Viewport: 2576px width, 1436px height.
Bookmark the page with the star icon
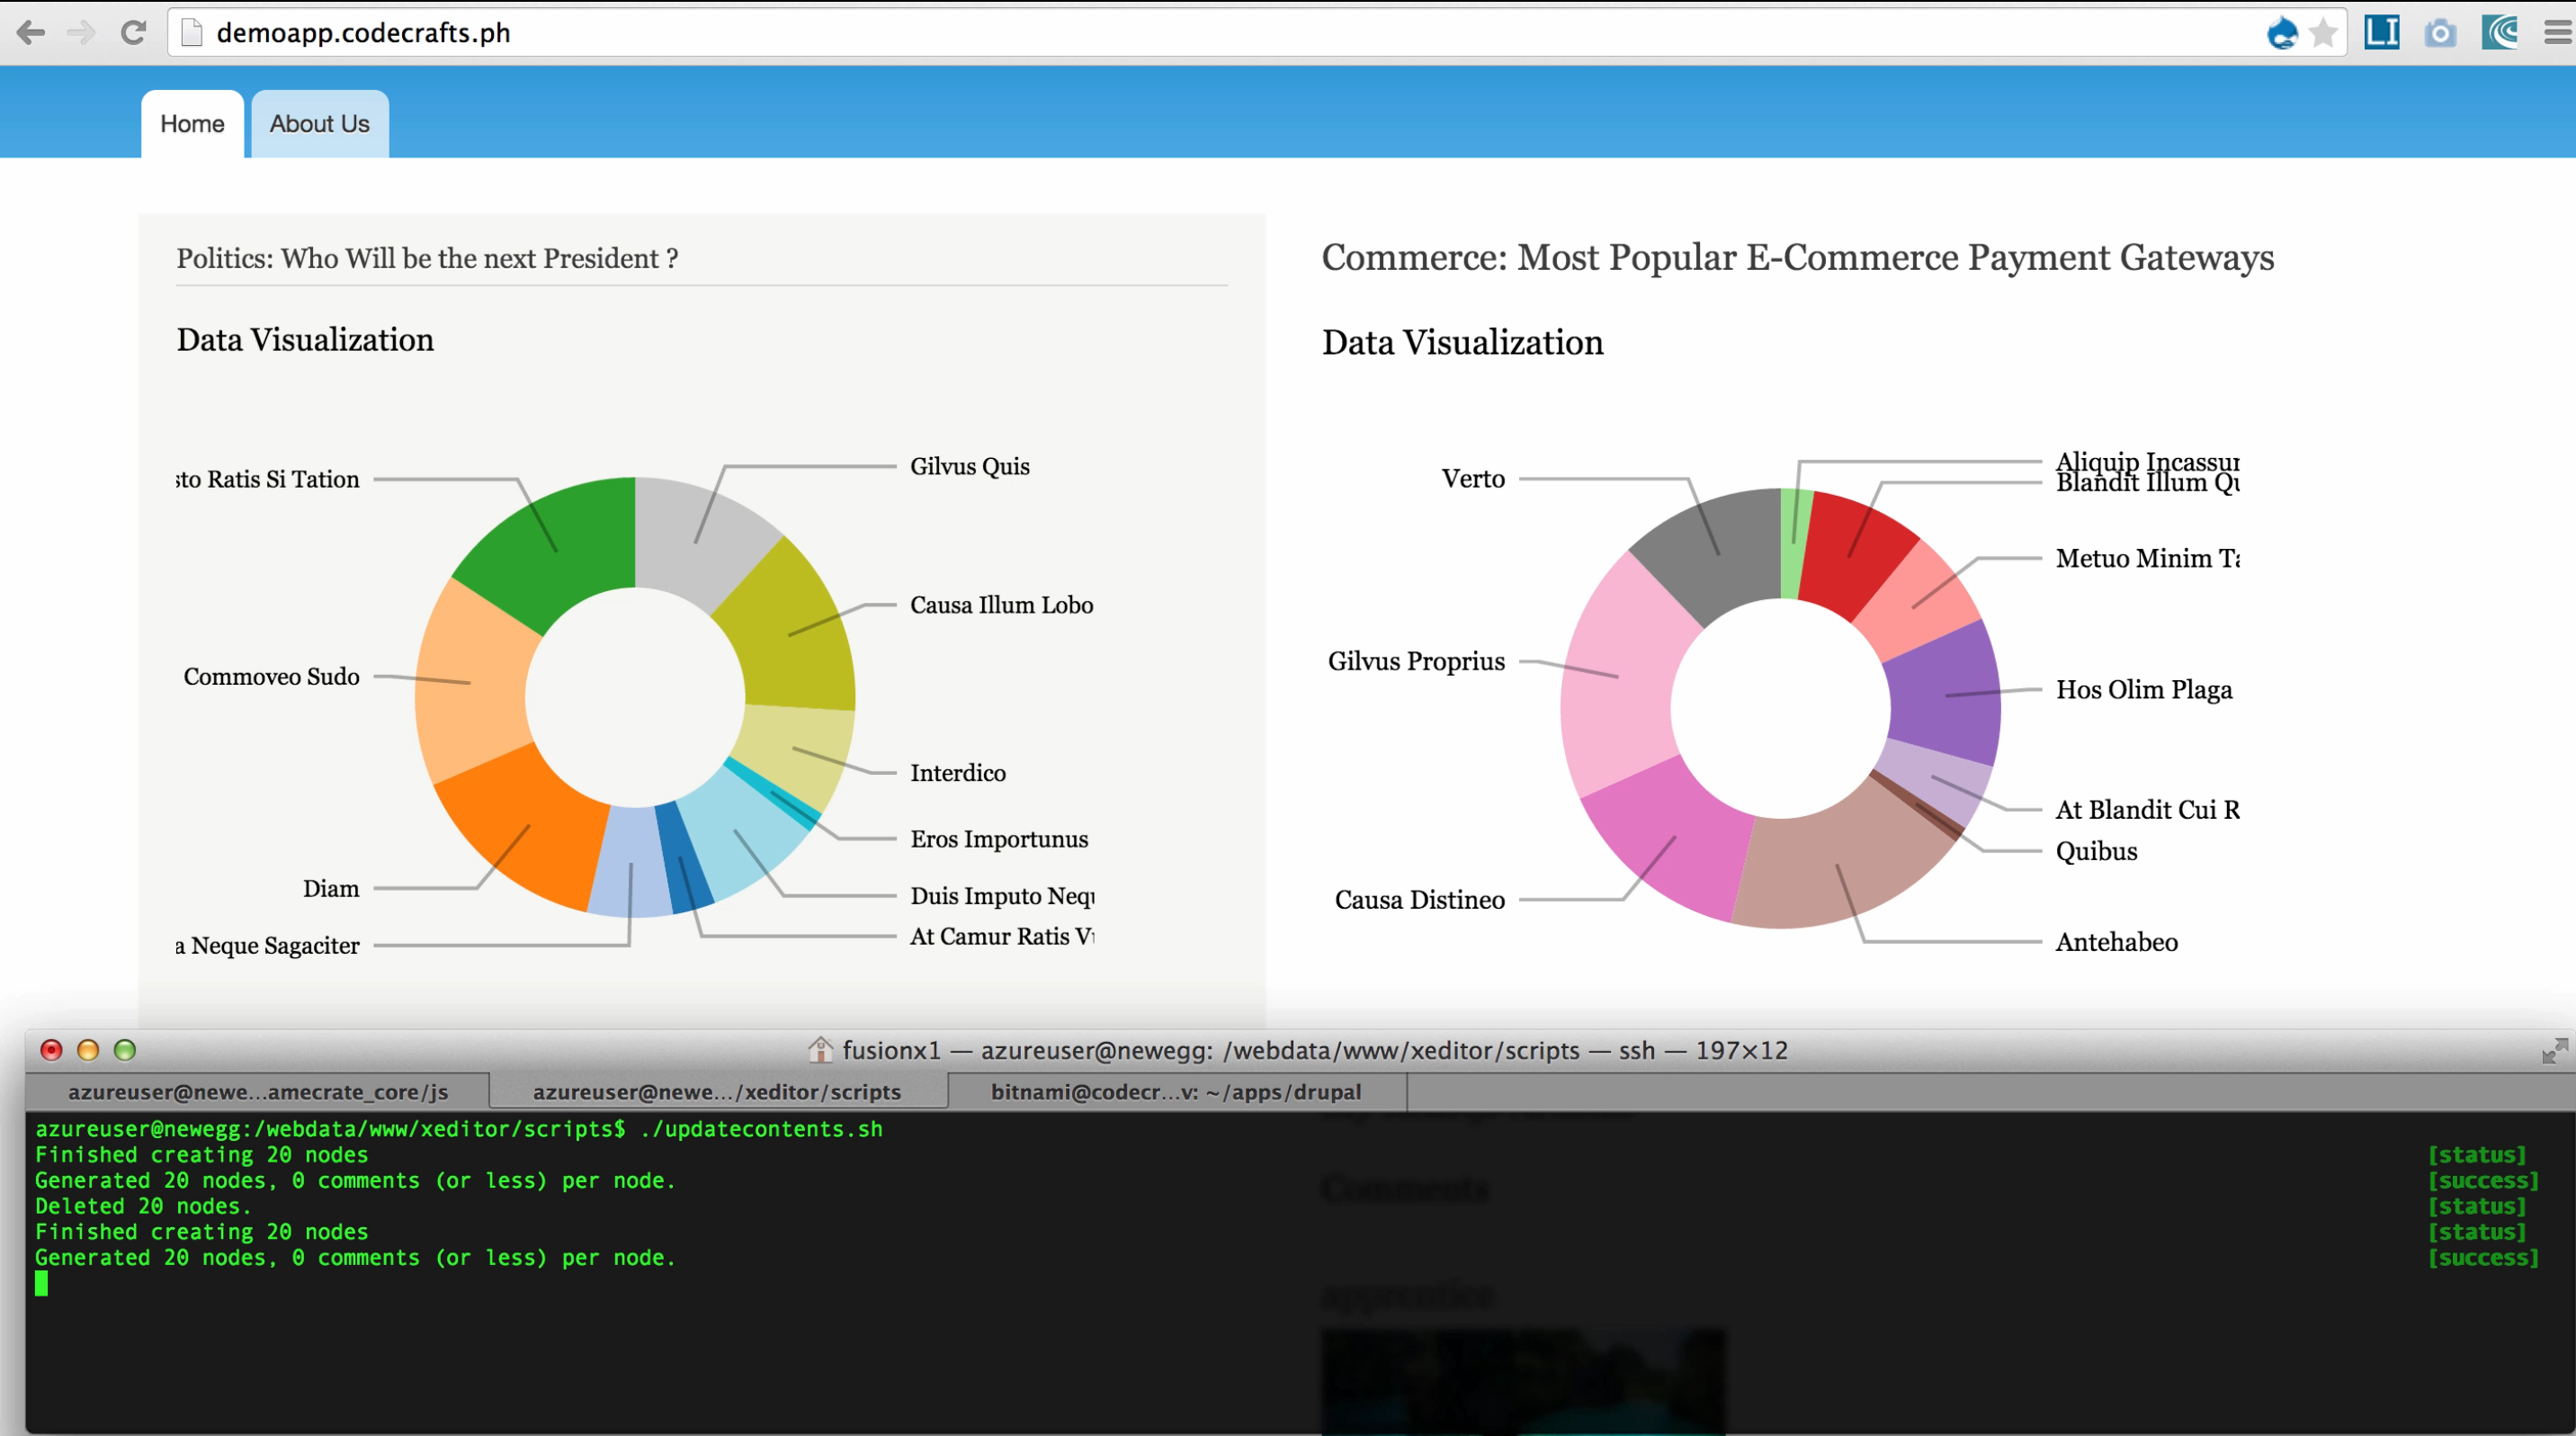click(2323, 33)
